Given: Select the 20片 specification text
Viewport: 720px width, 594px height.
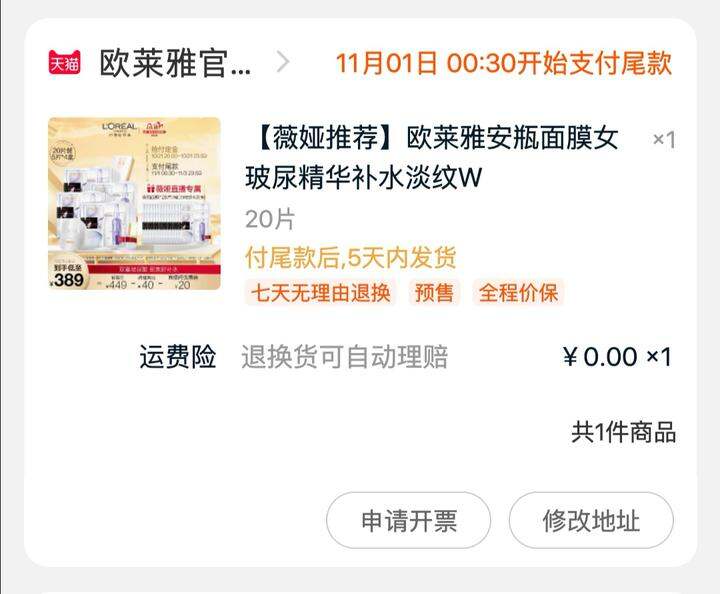Looking at the screenshot, I should 270,219.
